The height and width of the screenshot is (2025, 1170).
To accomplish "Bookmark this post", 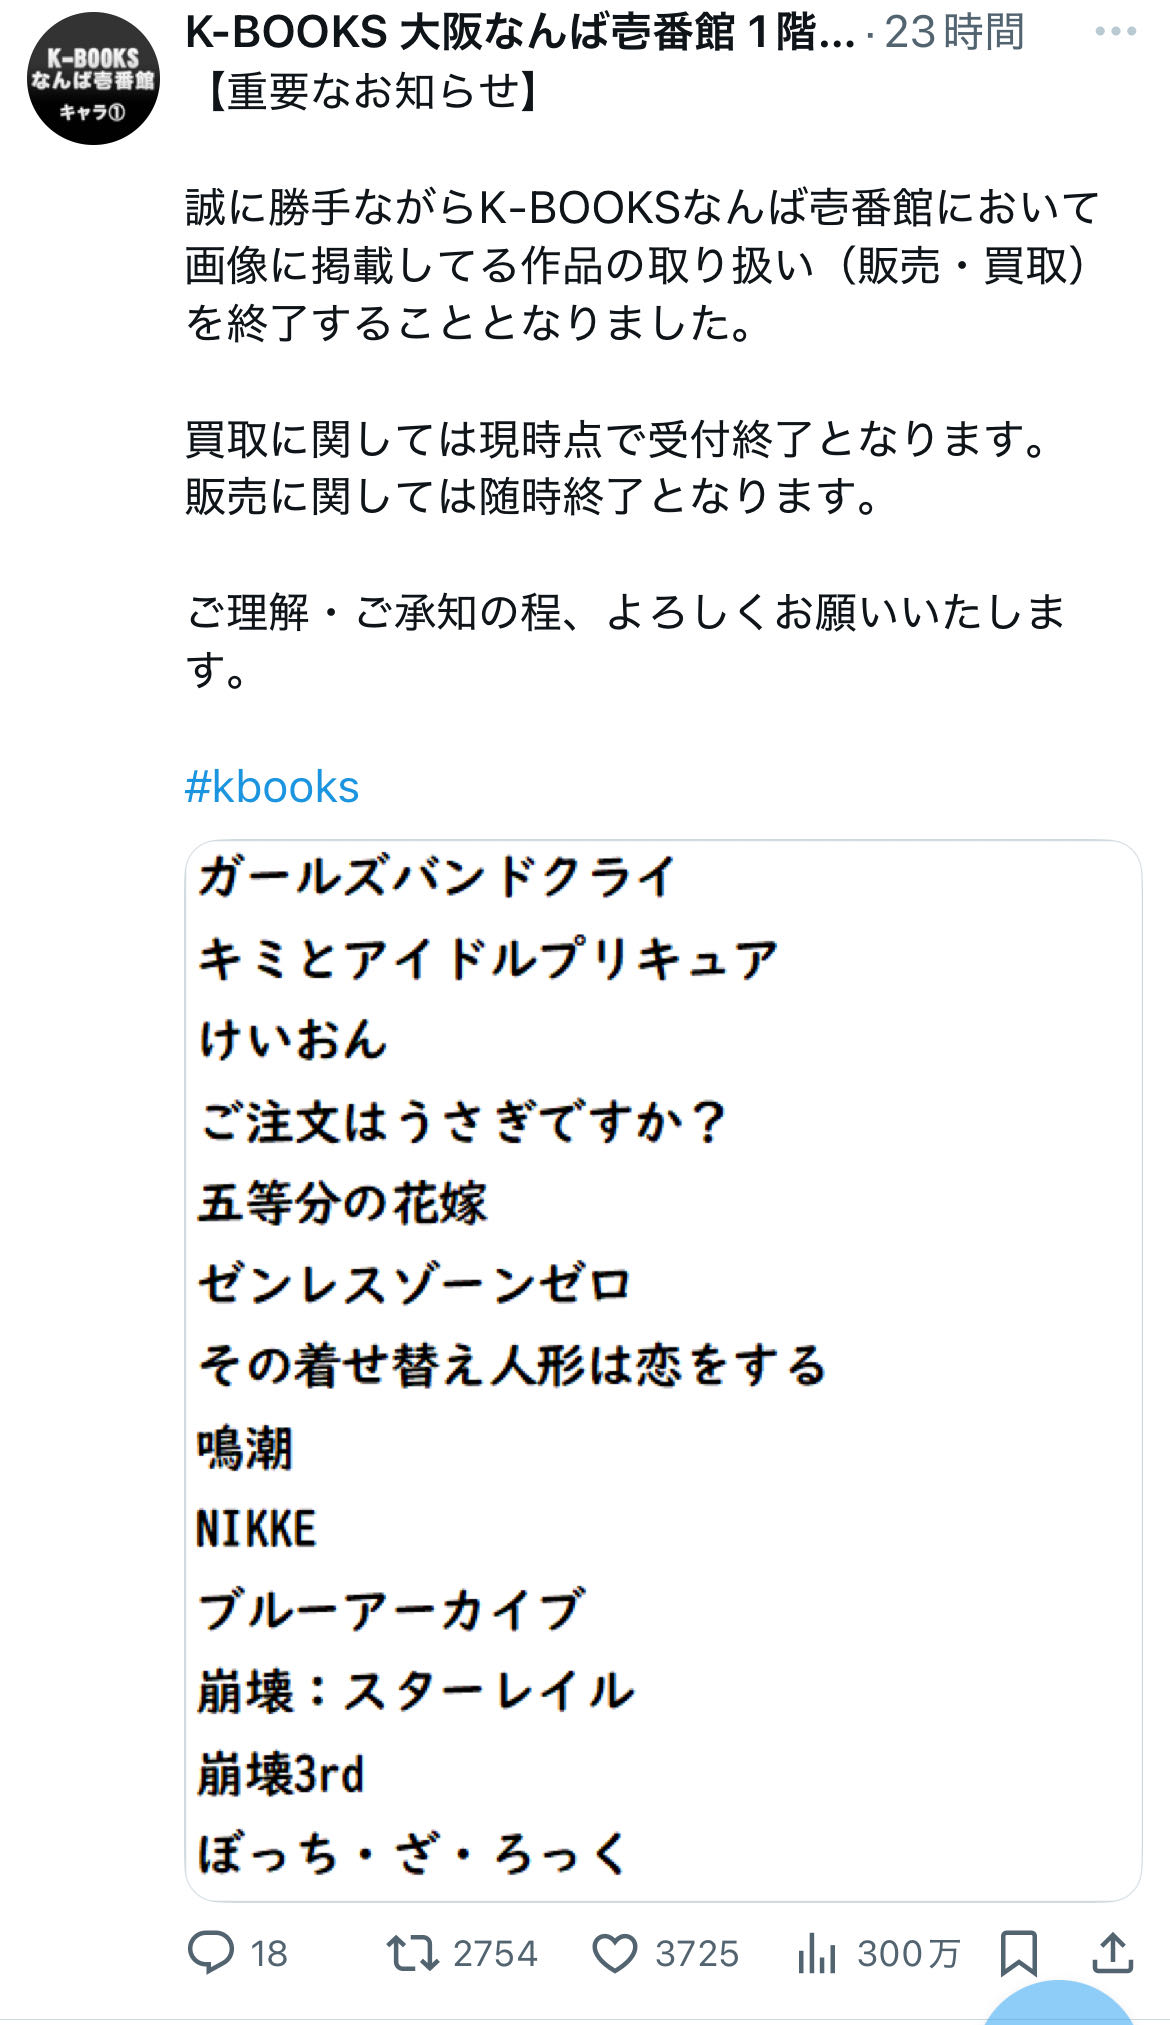I will pyautogui.click(x=1018, y=1952).
